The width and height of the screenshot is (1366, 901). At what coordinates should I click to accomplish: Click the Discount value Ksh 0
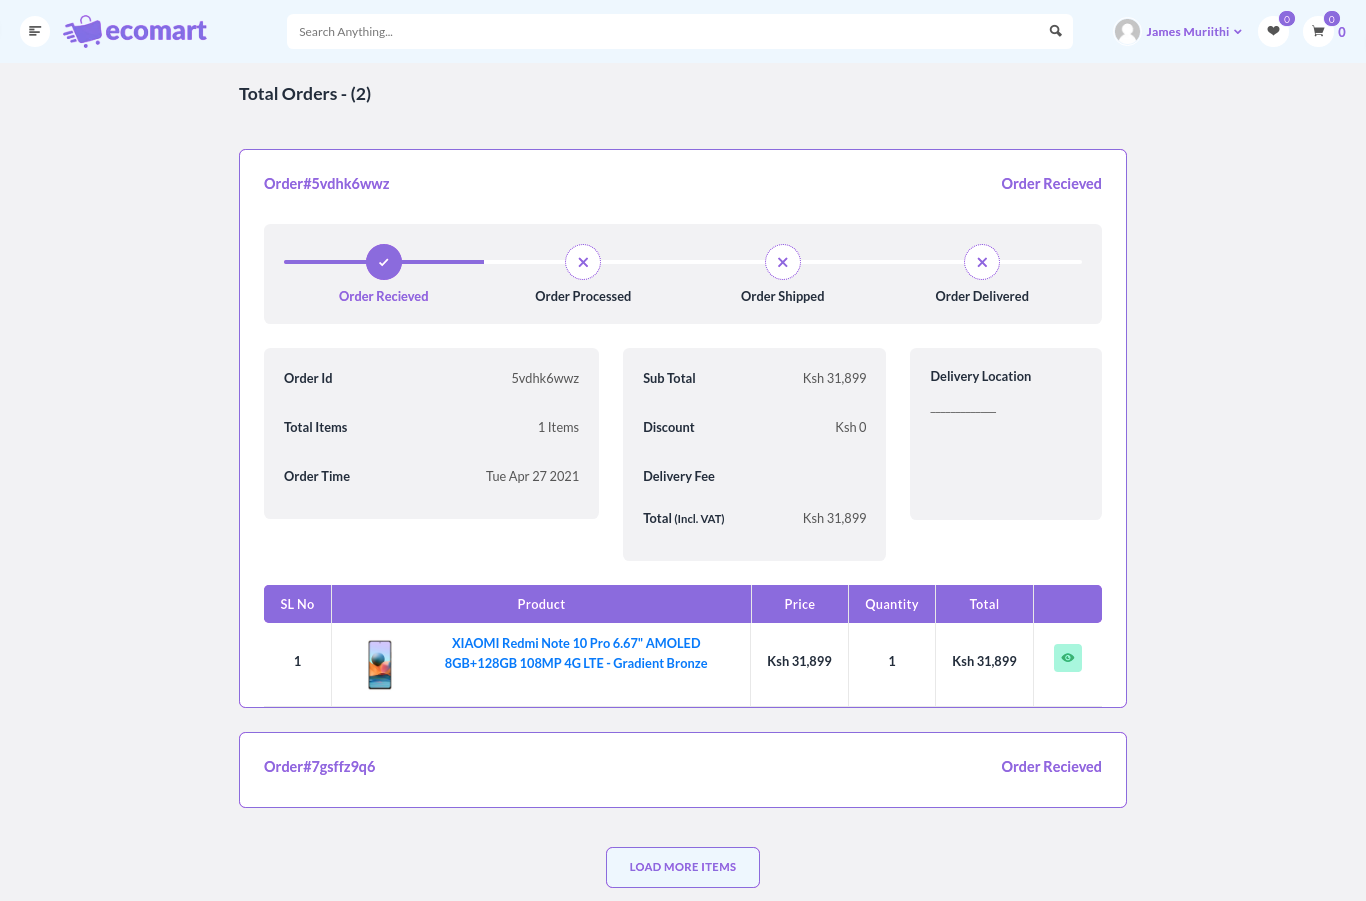851,427
